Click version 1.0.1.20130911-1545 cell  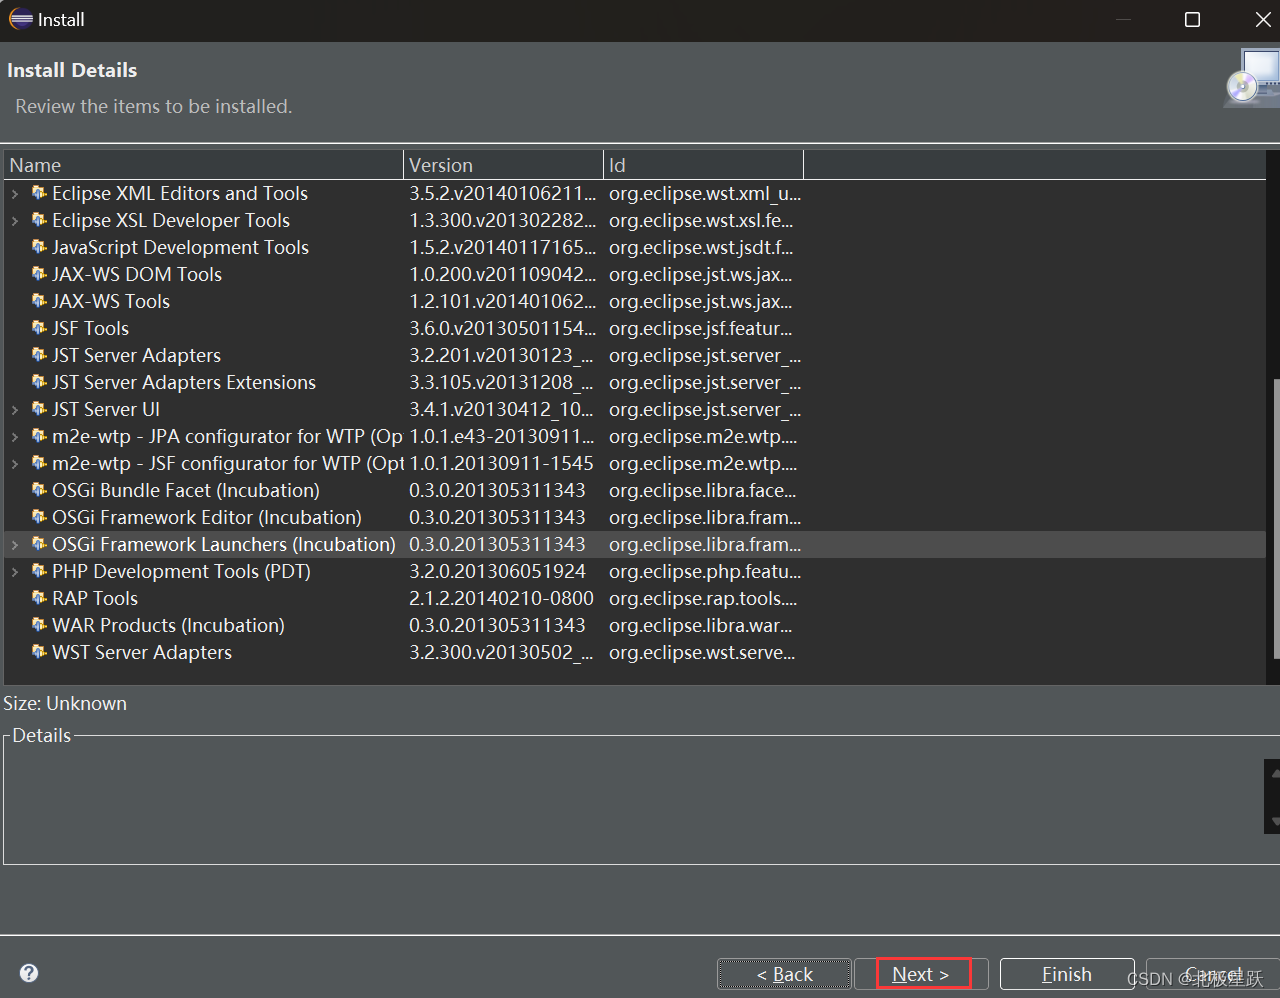501,463
